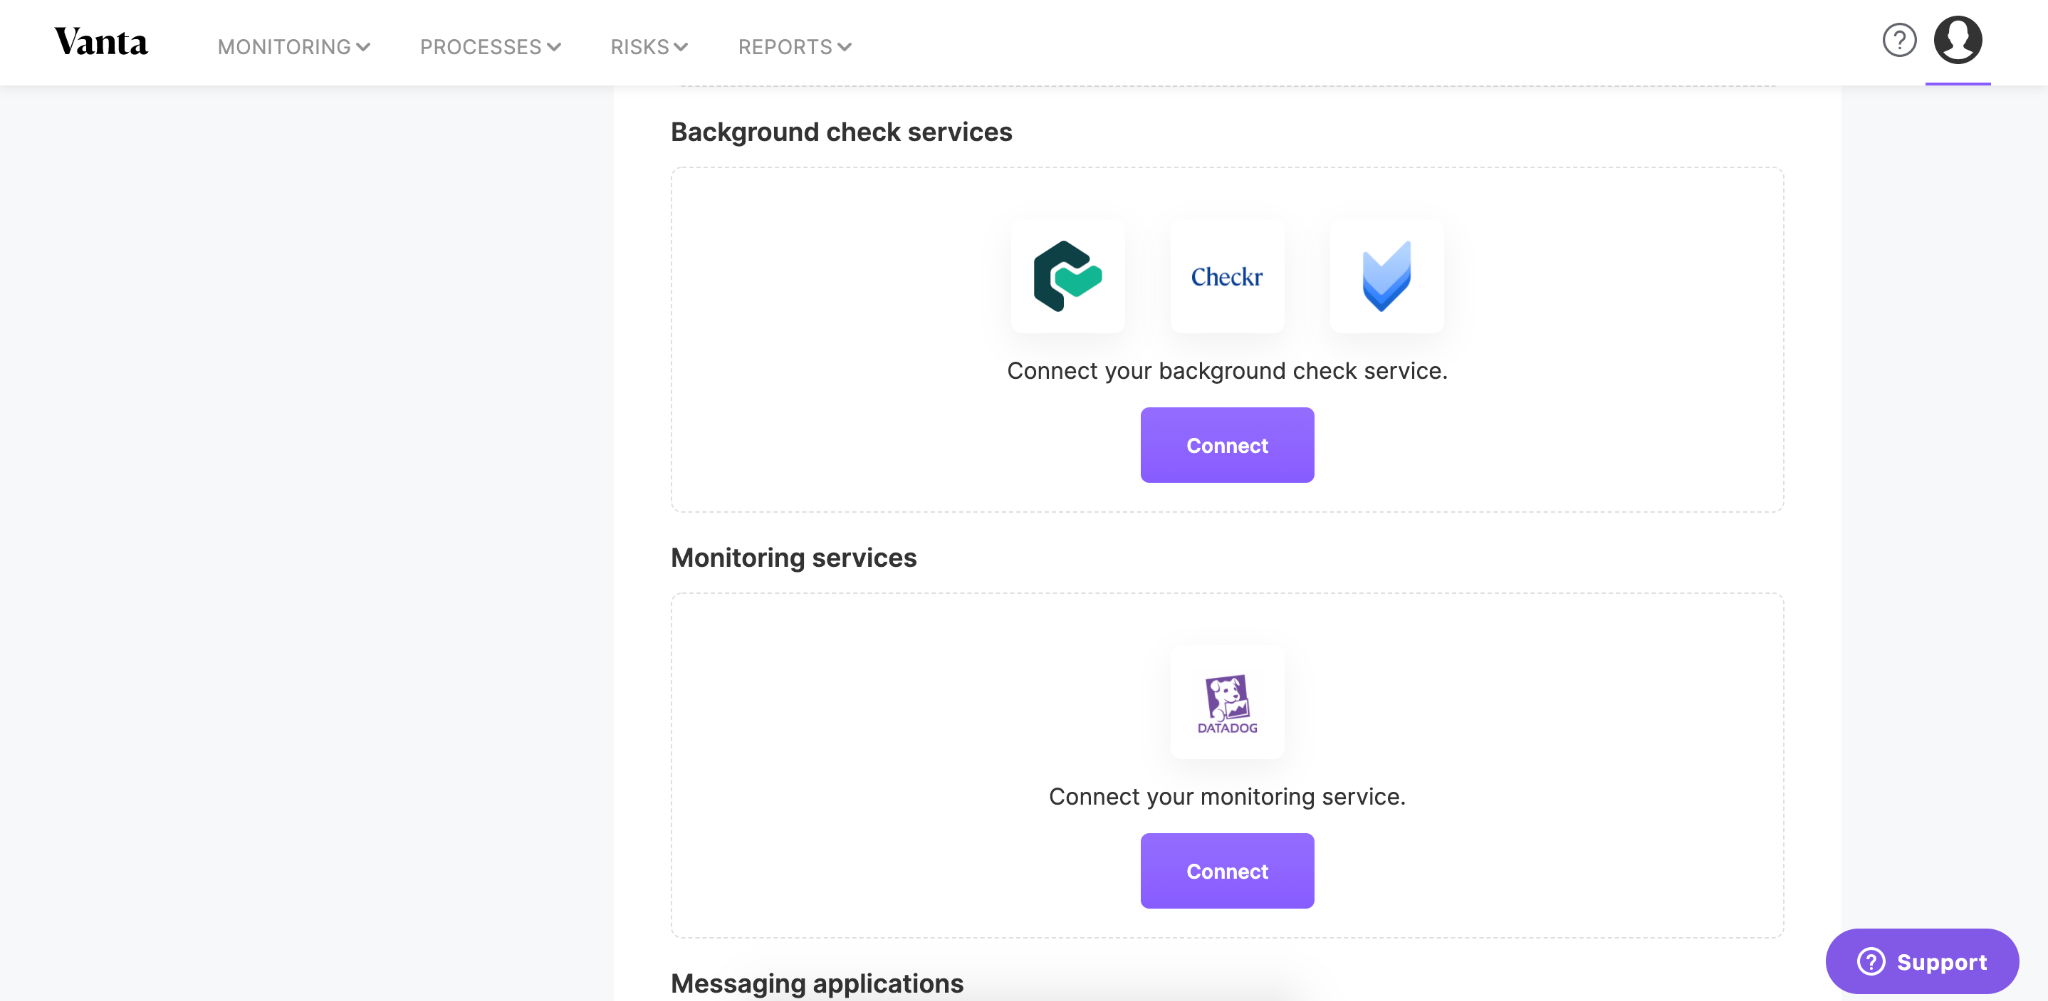Select the Certn green hexagon logo tile
Viewport: 2048px width, 1001px height.
(1068, 276)
